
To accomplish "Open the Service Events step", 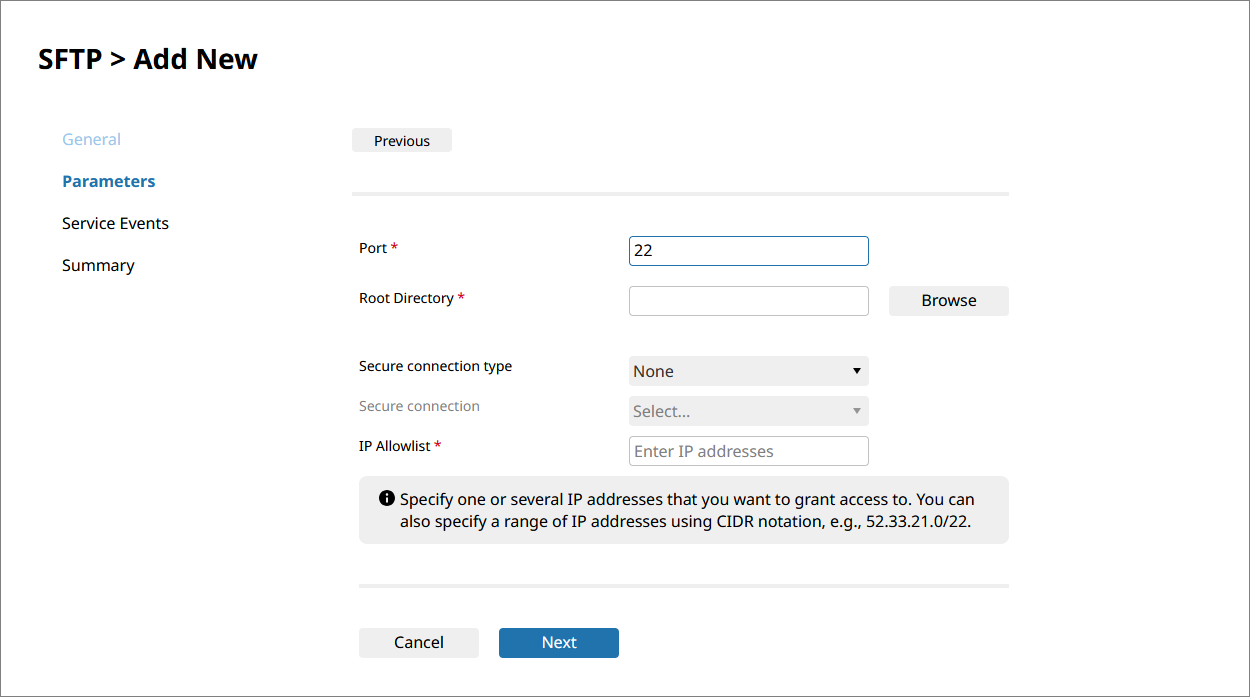I will point(115,223).
